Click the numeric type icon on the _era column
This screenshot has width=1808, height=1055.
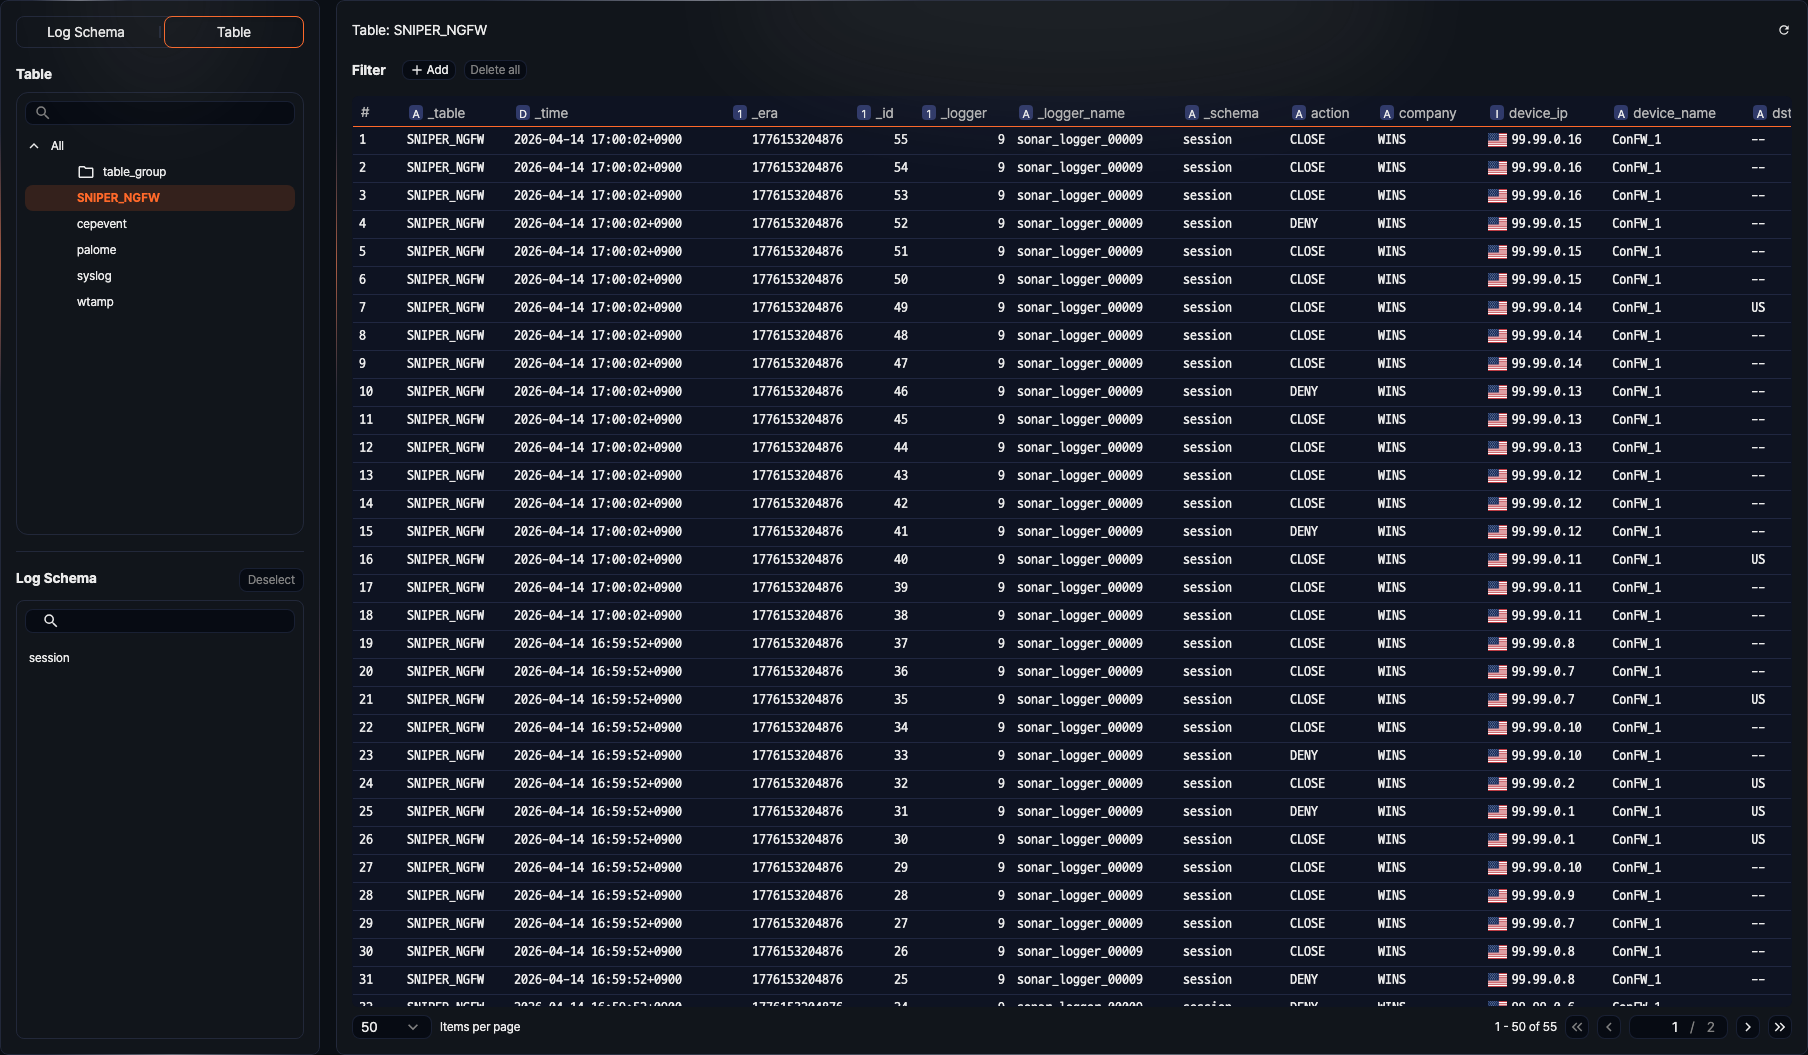tap(740, 113)
